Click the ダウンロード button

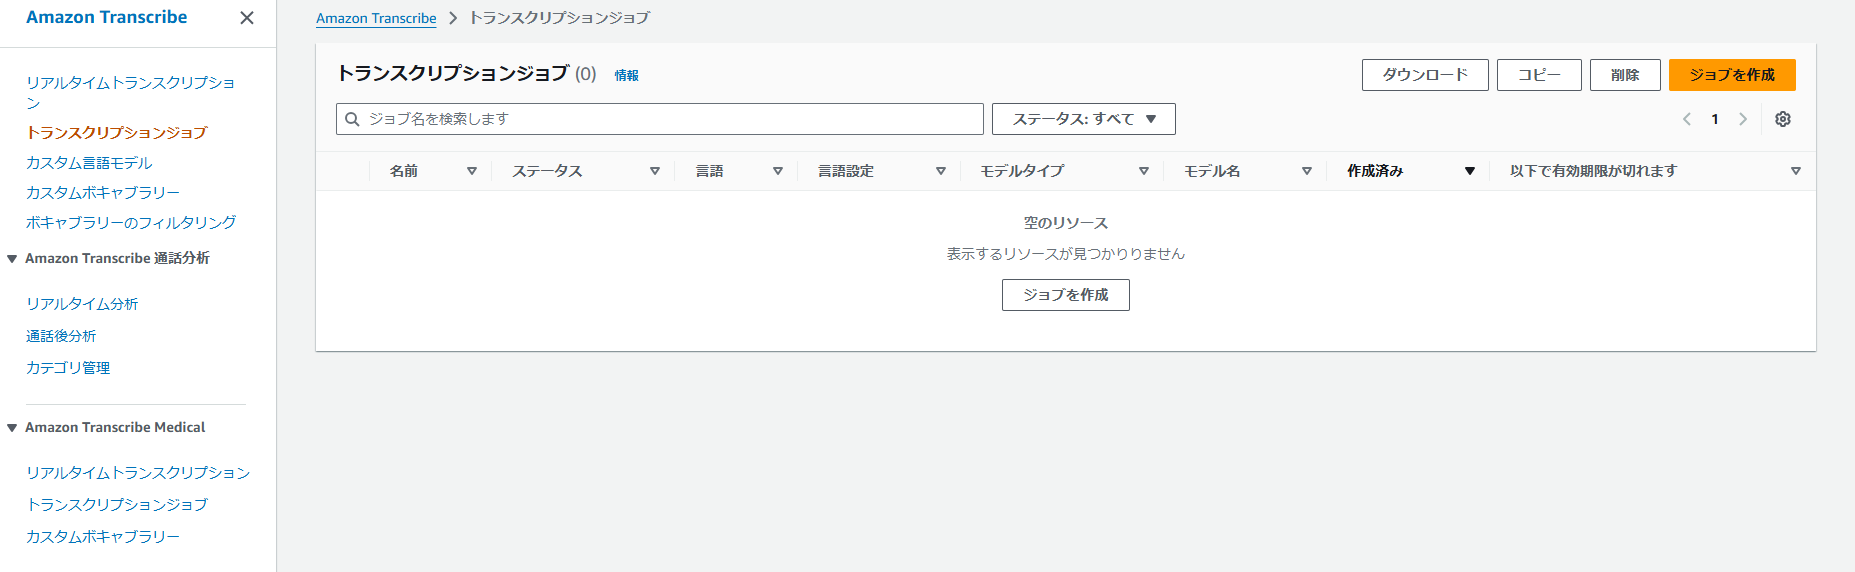coord(1425,75)
